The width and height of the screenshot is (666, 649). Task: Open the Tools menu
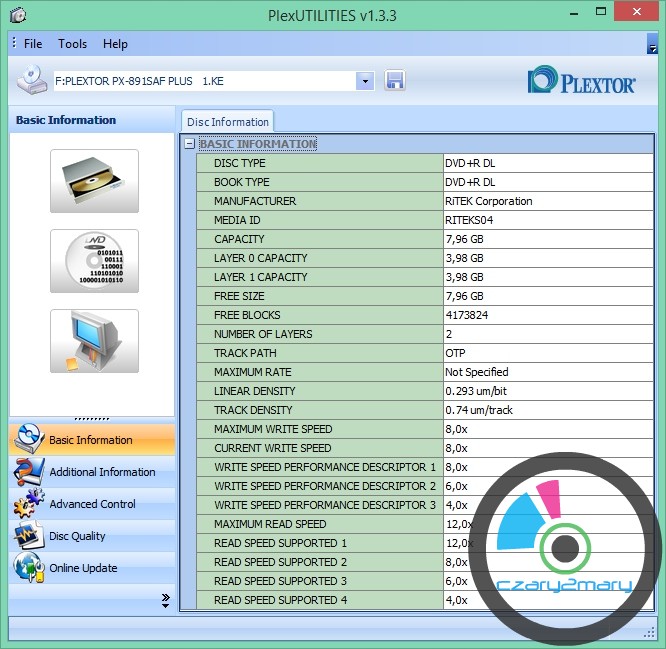click(72, 44)
